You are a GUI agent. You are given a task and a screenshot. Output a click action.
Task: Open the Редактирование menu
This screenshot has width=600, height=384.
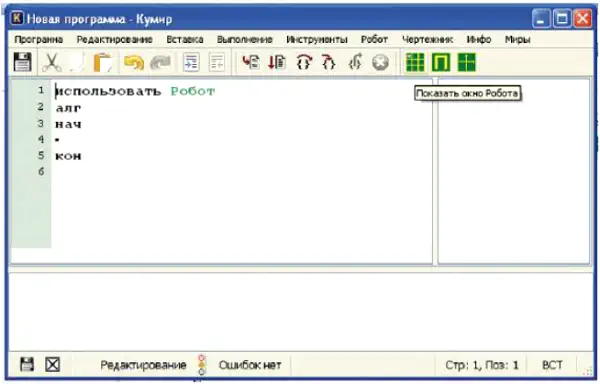tap(114, 39)
